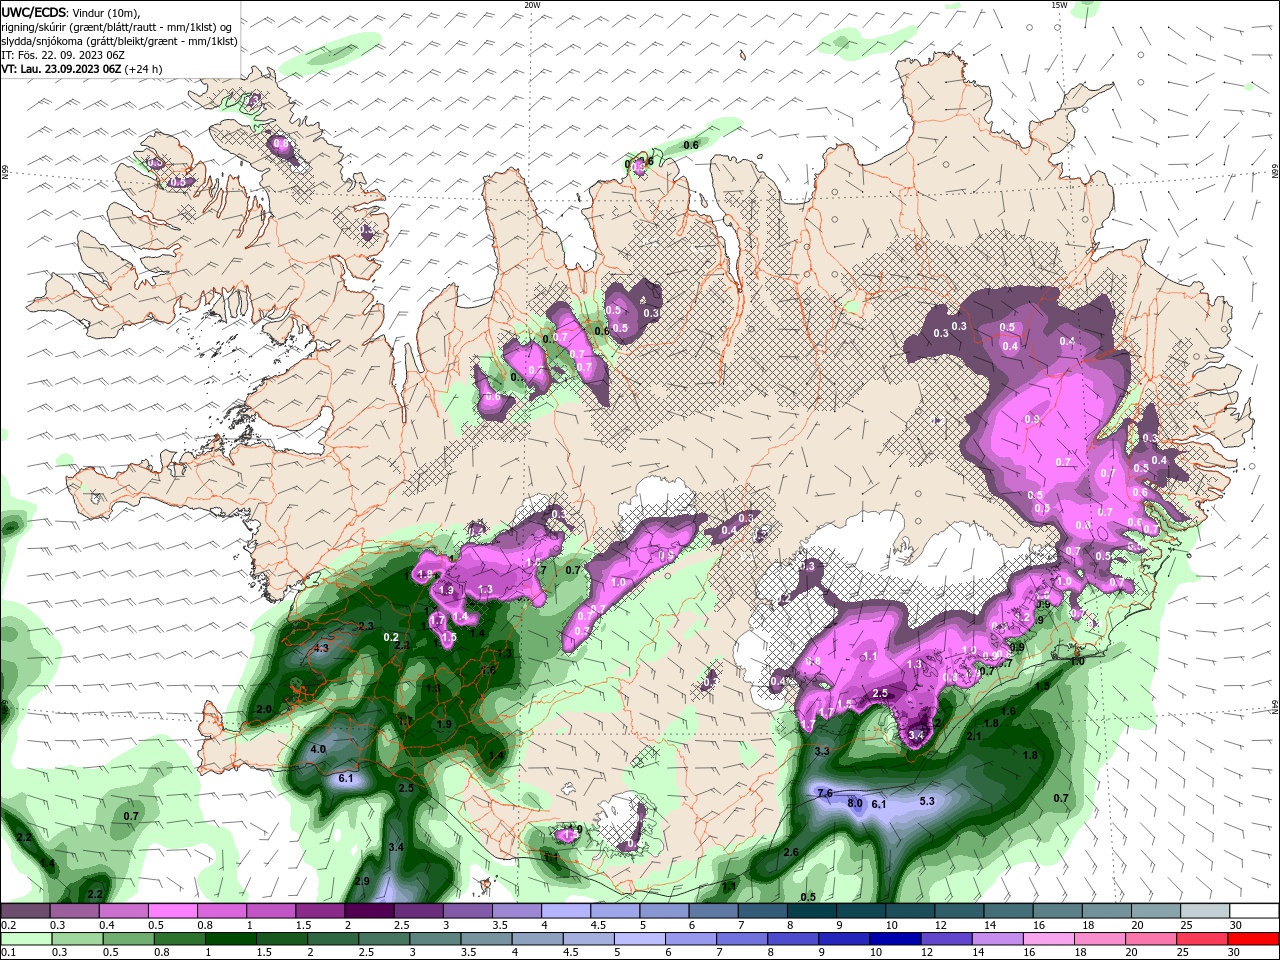
Task: Click the darkest purple 2 snow legend swatch
Action: click(x=368, y=911)
